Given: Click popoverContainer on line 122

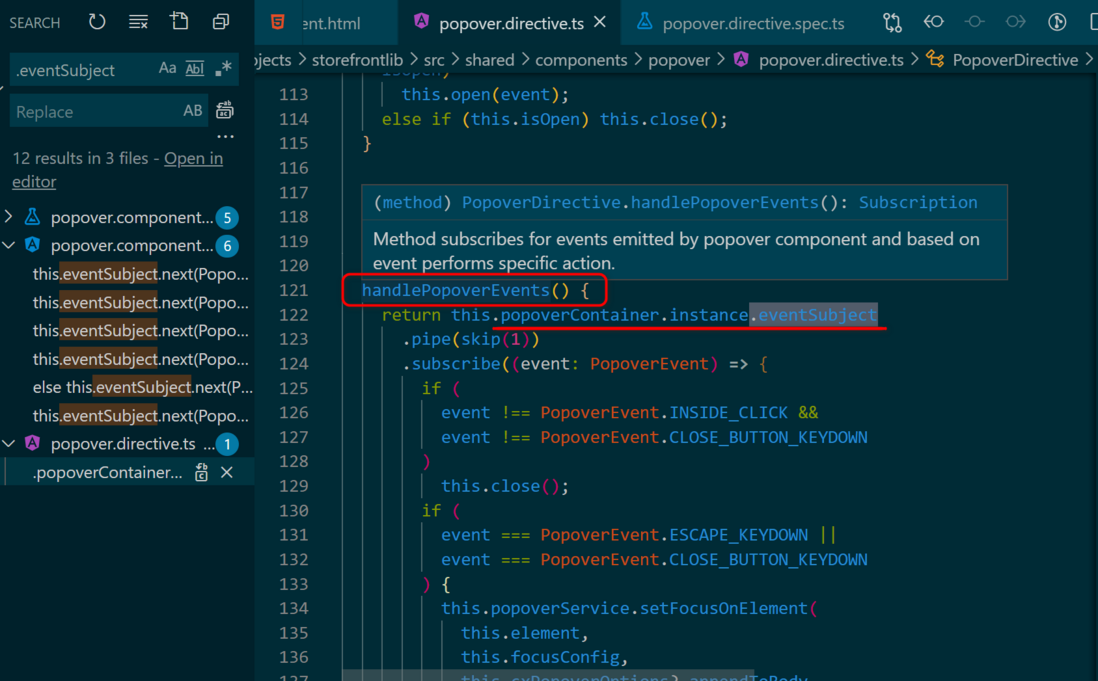Looking at the screenshot, I should [x=579, y=315].
